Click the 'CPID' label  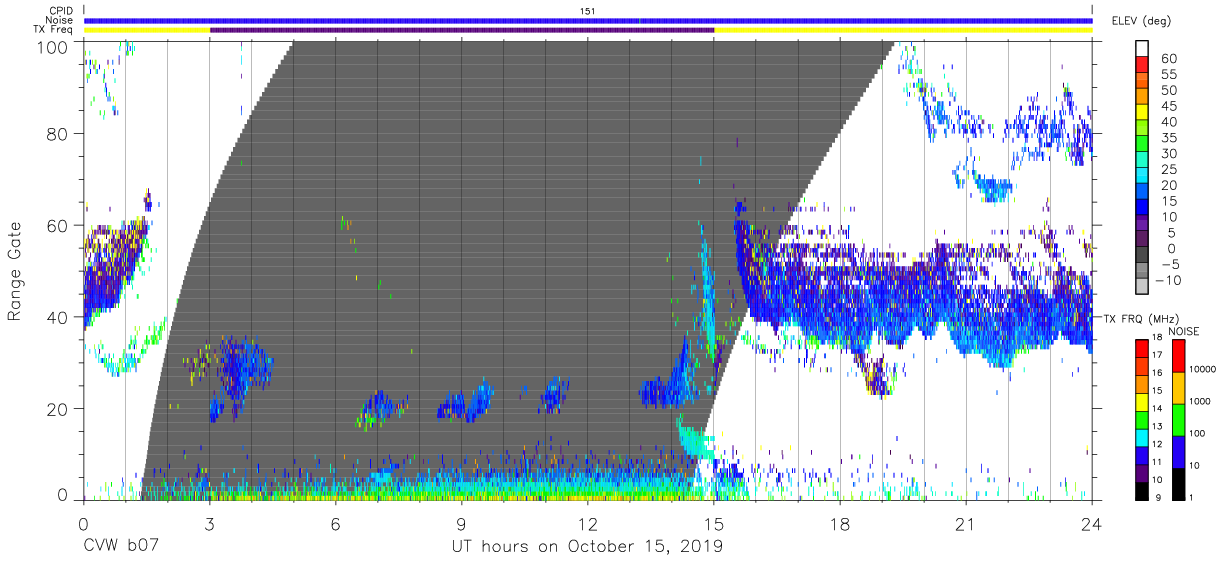(x=63, y=11)
